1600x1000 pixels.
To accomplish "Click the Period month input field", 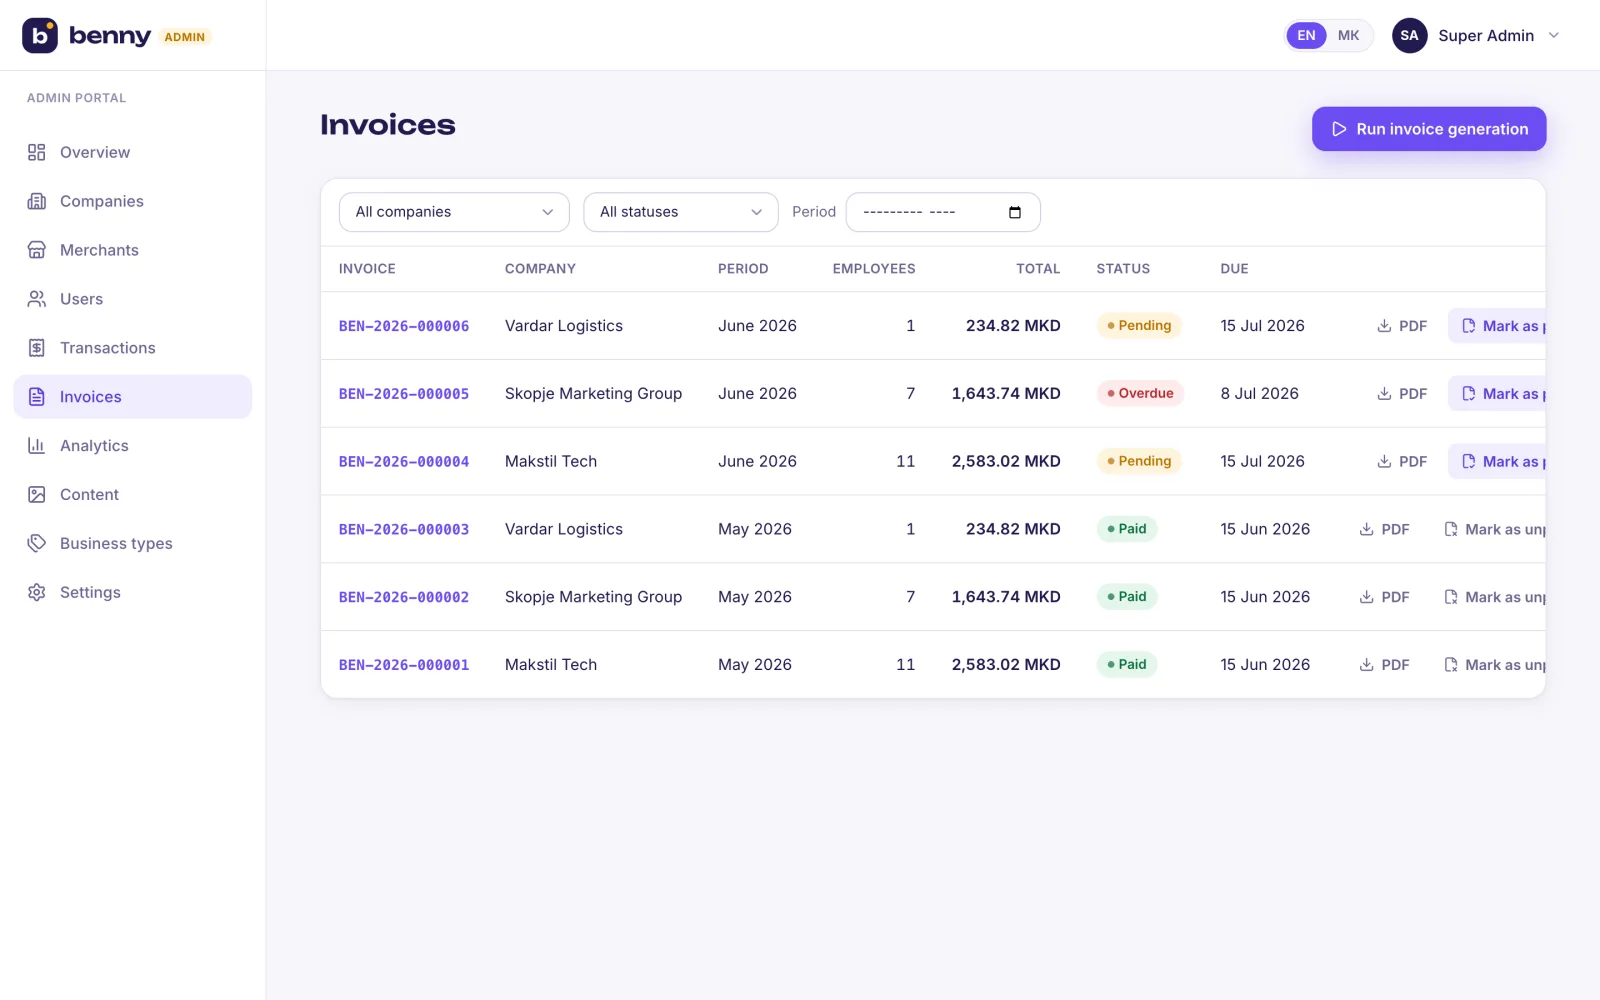I will click(x=943, y=212).
